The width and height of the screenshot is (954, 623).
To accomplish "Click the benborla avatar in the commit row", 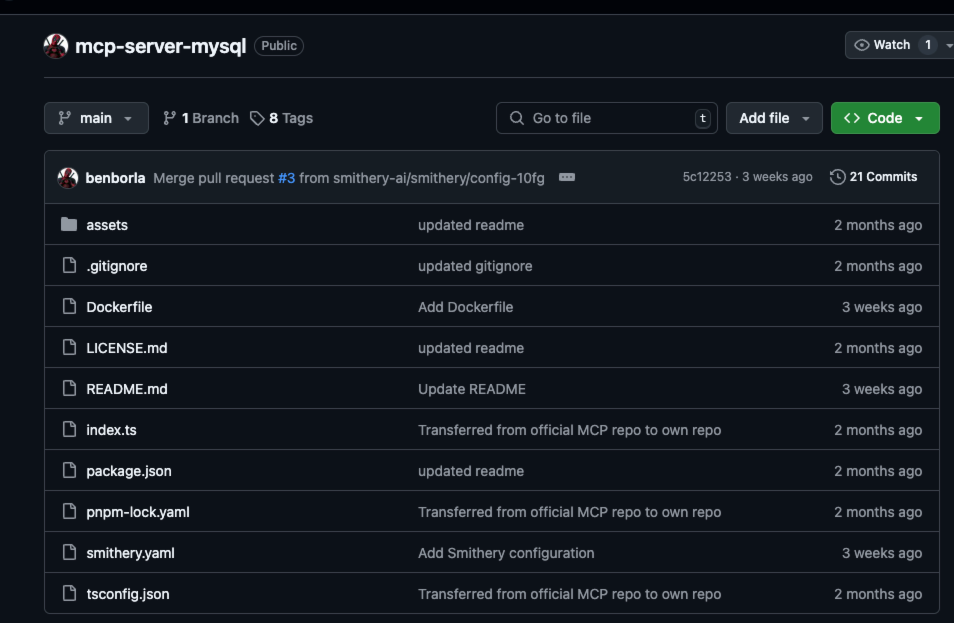I will click(68, 178).
